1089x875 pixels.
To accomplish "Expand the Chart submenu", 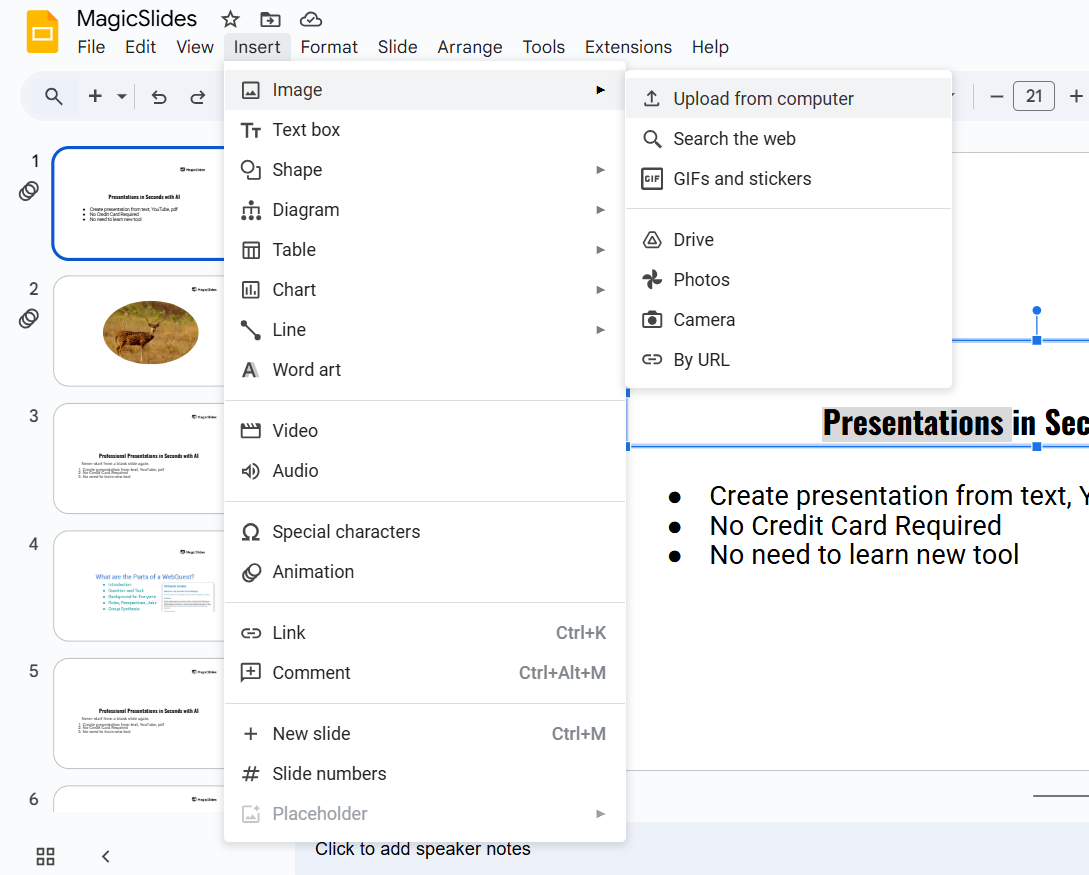I will [x=425, y=290].
